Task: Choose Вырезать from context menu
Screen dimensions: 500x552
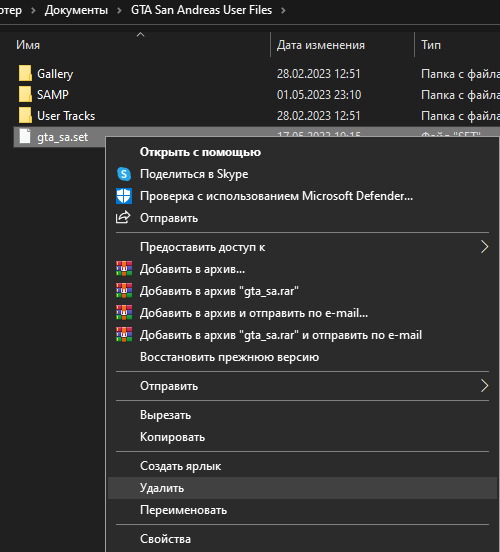Action: tap(302, 415)
